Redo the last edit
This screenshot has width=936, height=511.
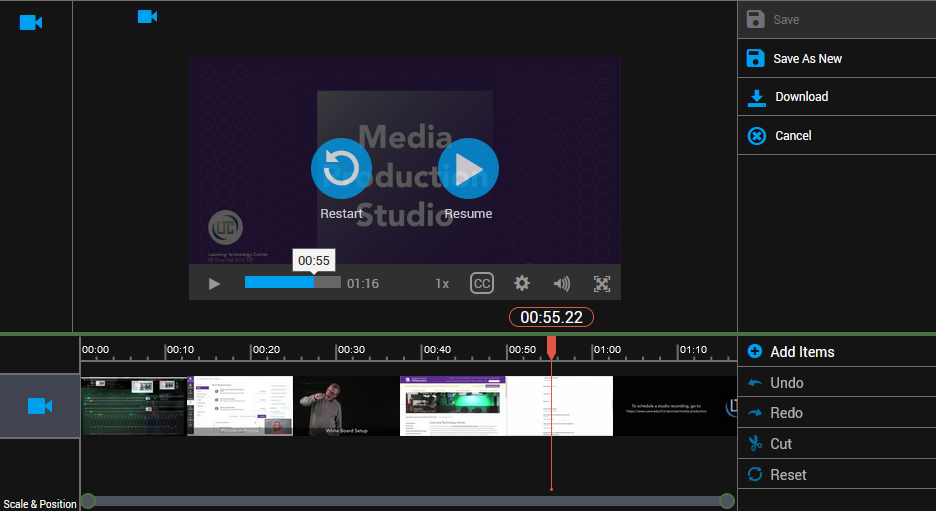tap(837, 413)
